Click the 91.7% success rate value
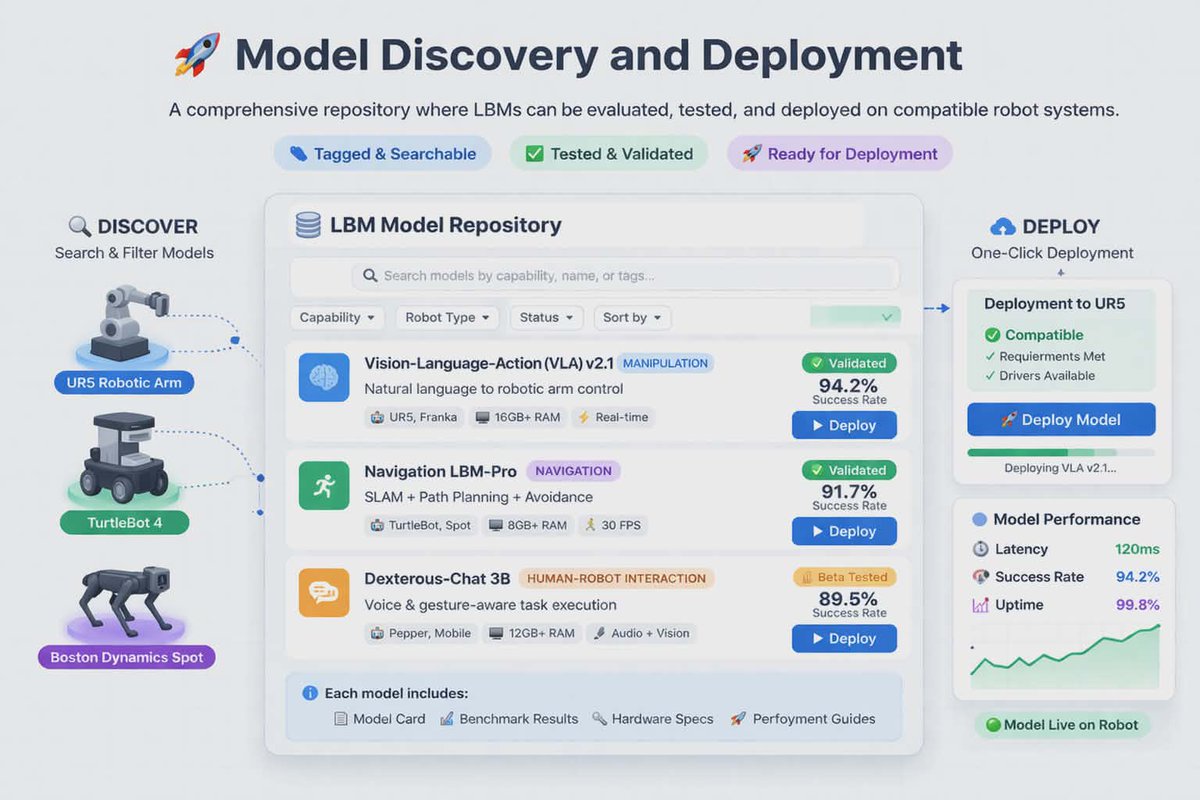1200x800 pixels. [x=848, y=491]
